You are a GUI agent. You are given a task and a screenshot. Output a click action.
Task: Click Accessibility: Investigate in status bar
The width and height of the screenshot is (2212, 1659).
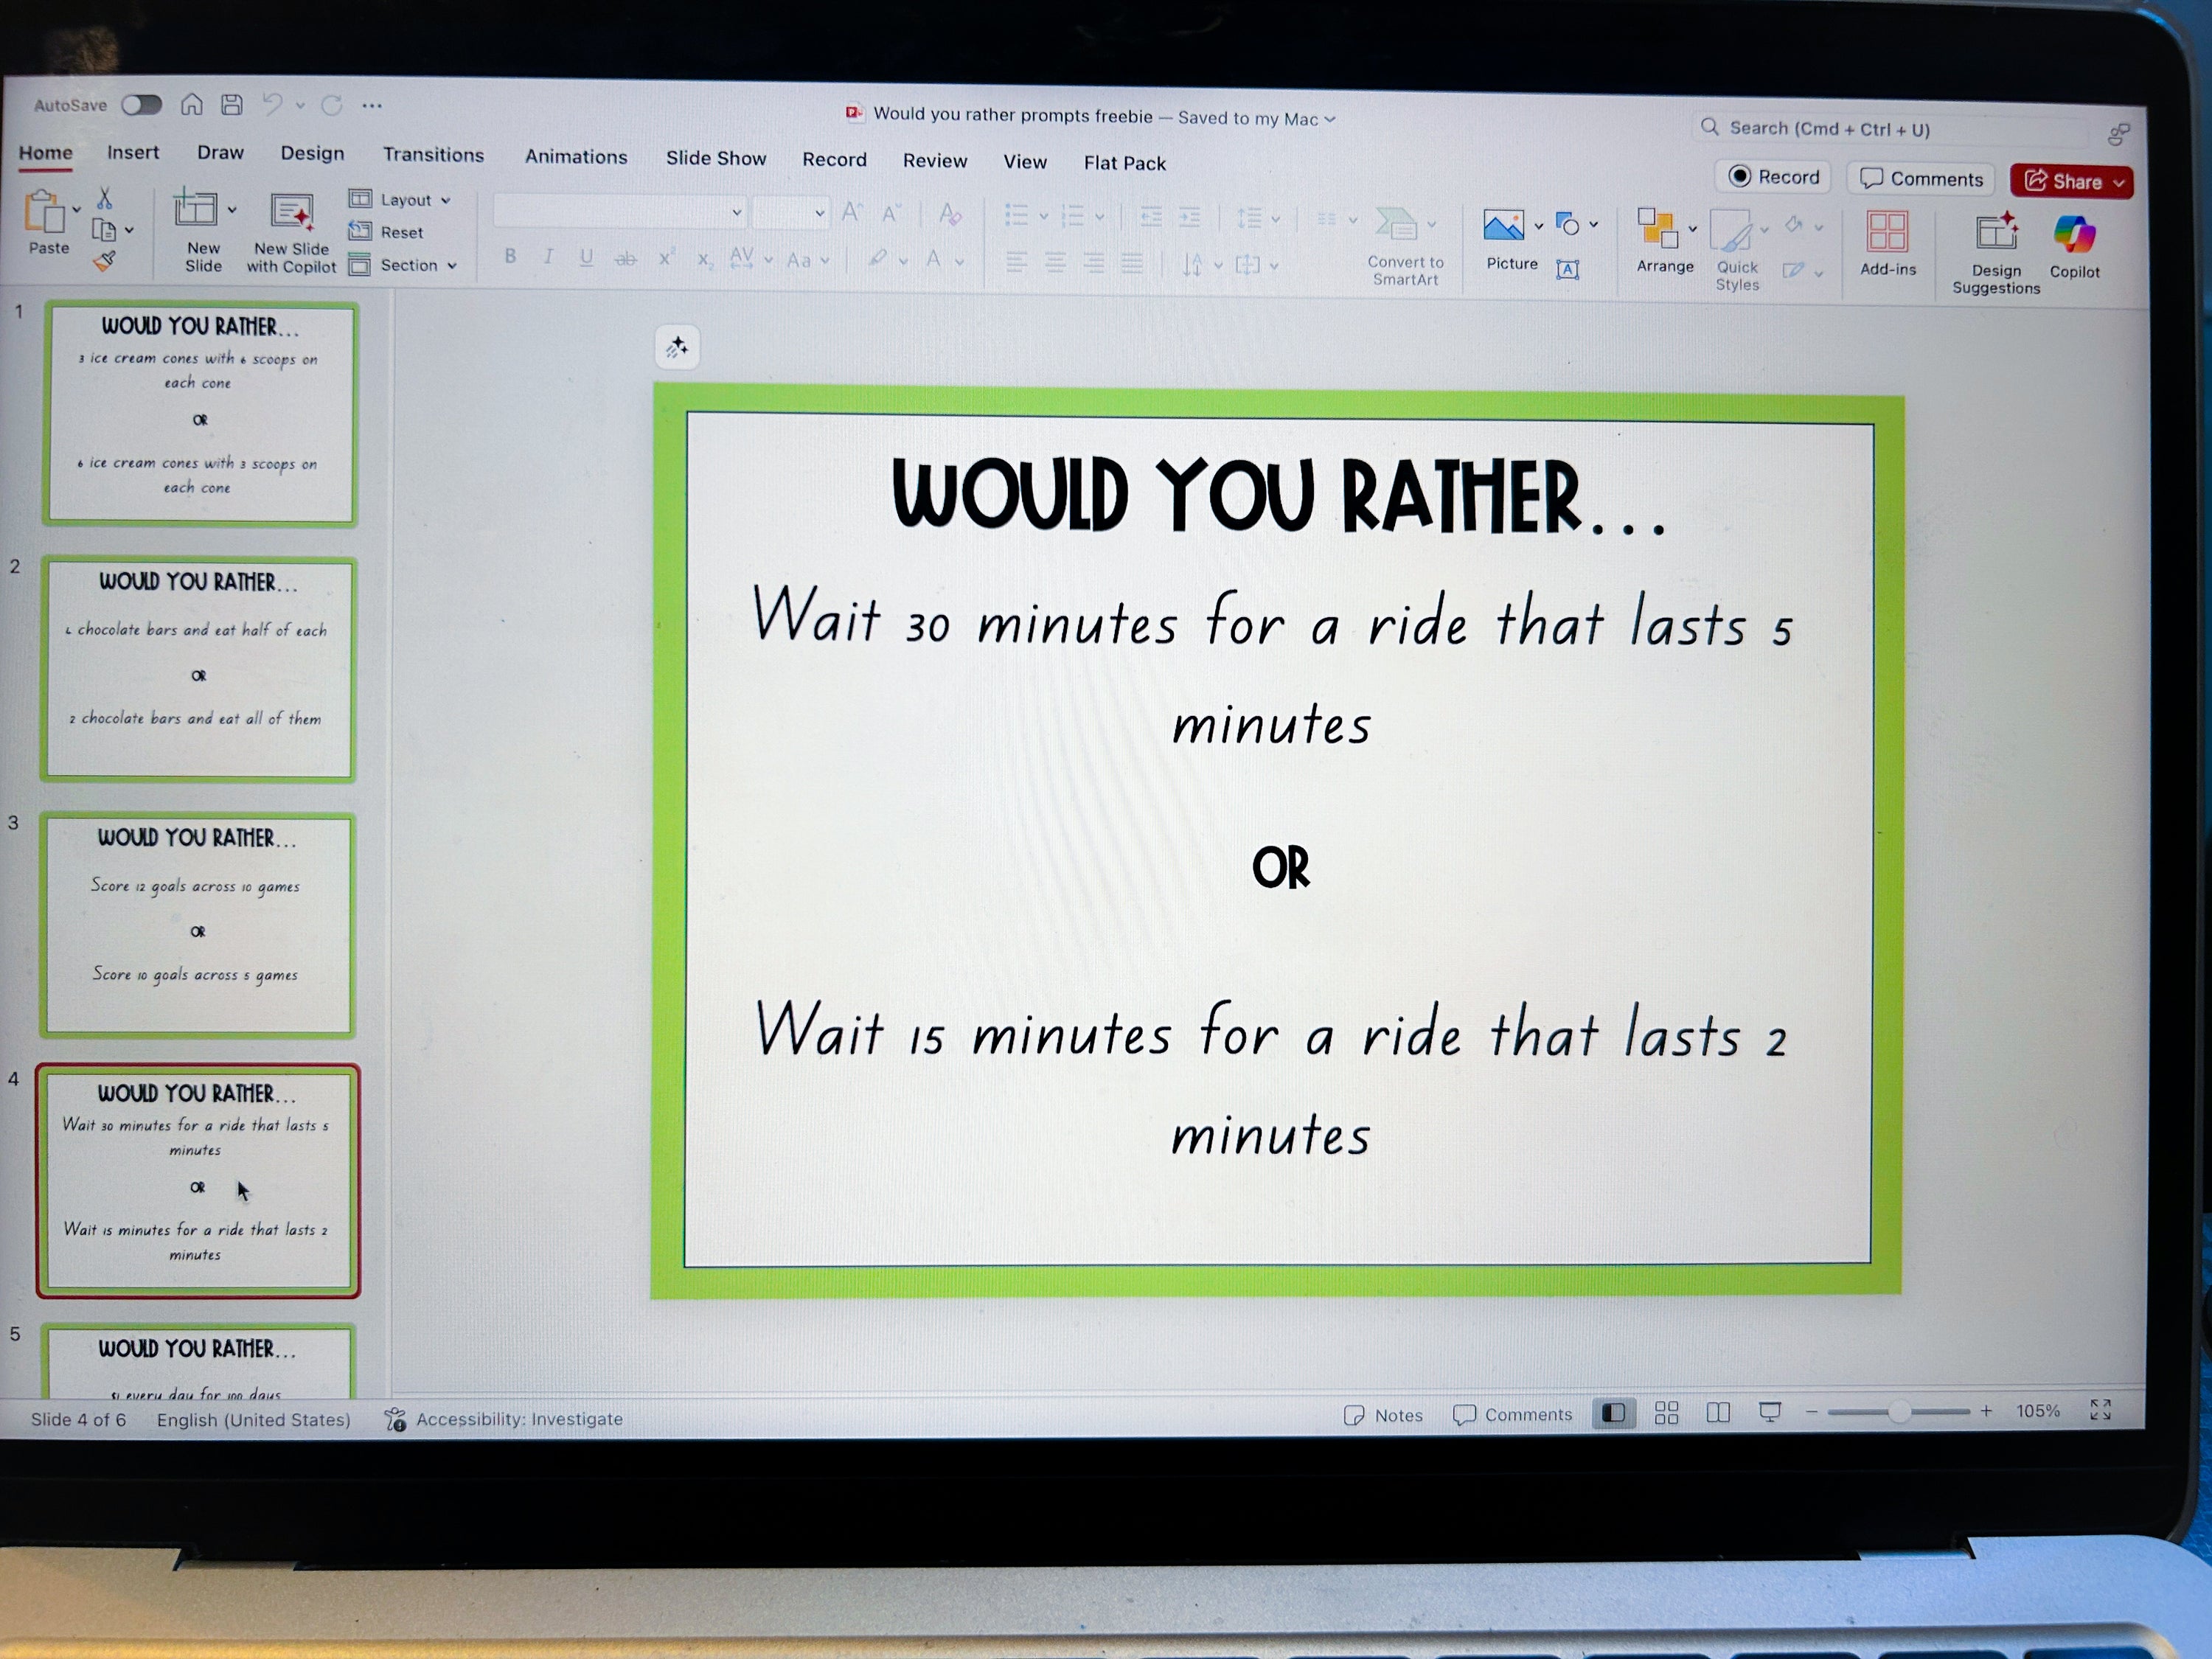pos(504,1419)
